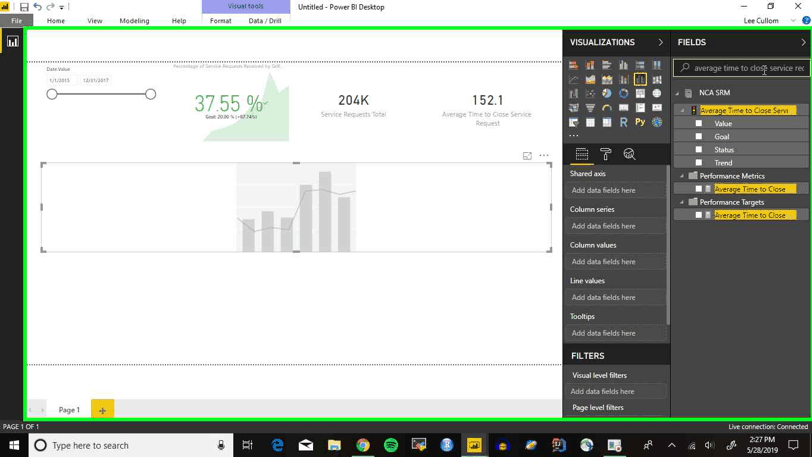This screenshot has width=812, height=458.
Task: Open the Format paint roller pane
Action: (605, 154)
